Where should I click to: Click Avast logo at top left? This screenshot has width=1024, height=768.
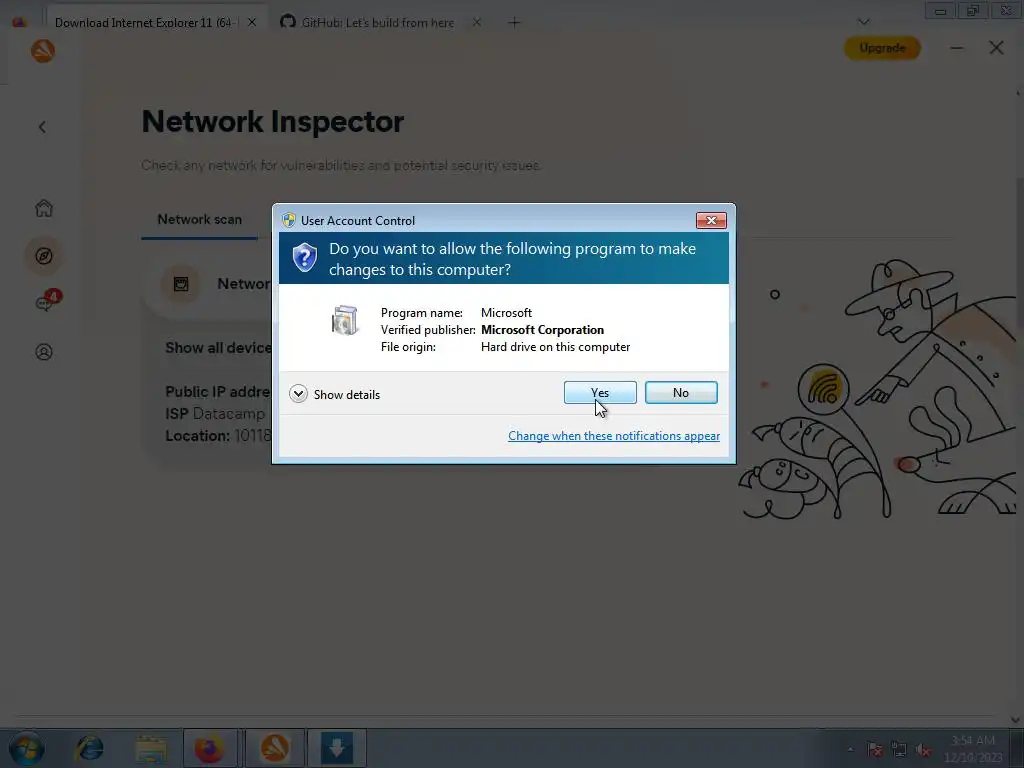tap(43, 50)
